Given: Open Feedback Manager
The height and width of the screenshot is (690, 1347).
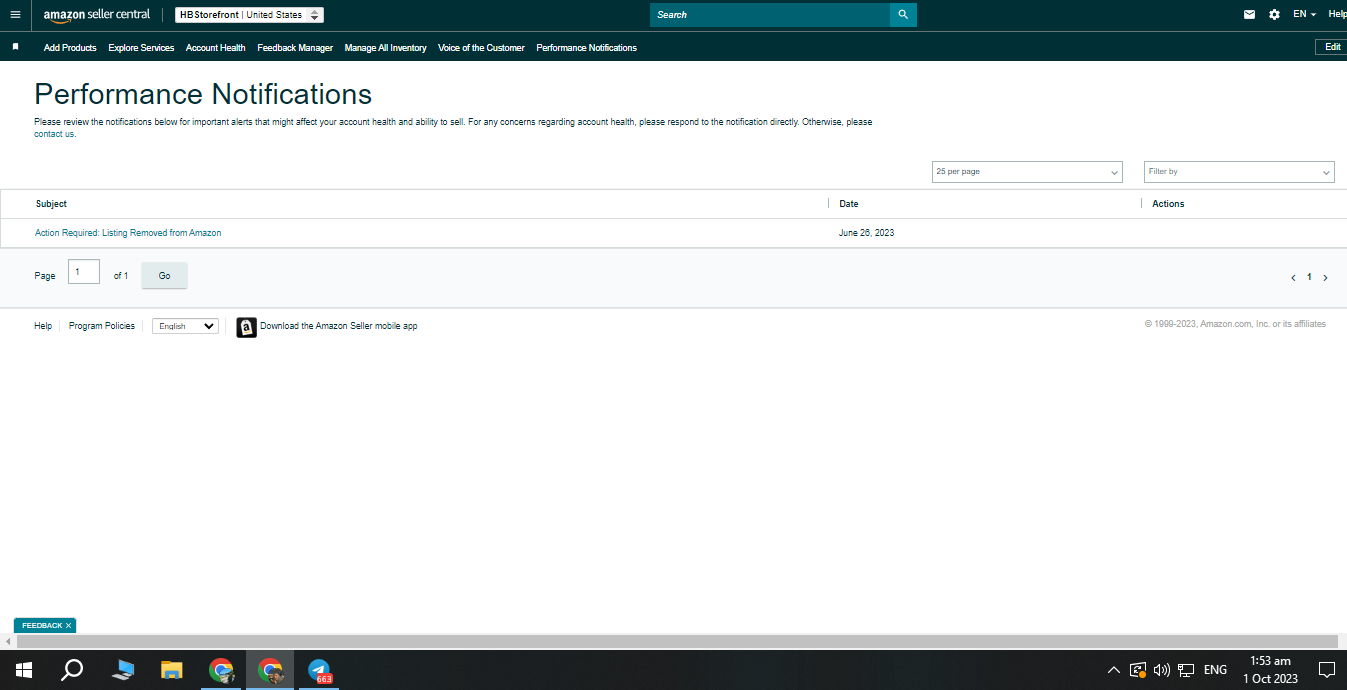Looking at the screenshot, I should 295,48.
